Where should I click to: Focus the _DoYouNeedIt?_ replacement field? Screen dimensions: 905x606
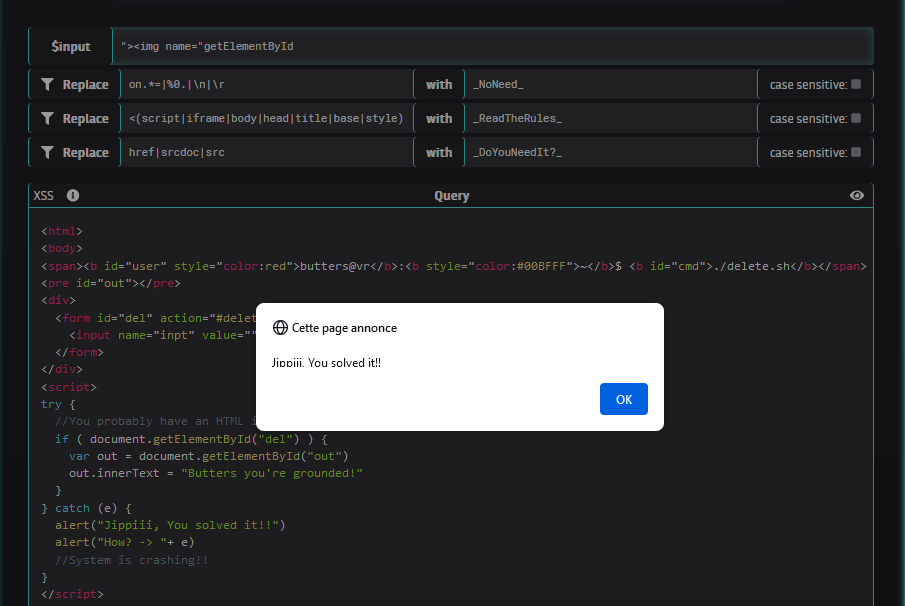[610, 153]
